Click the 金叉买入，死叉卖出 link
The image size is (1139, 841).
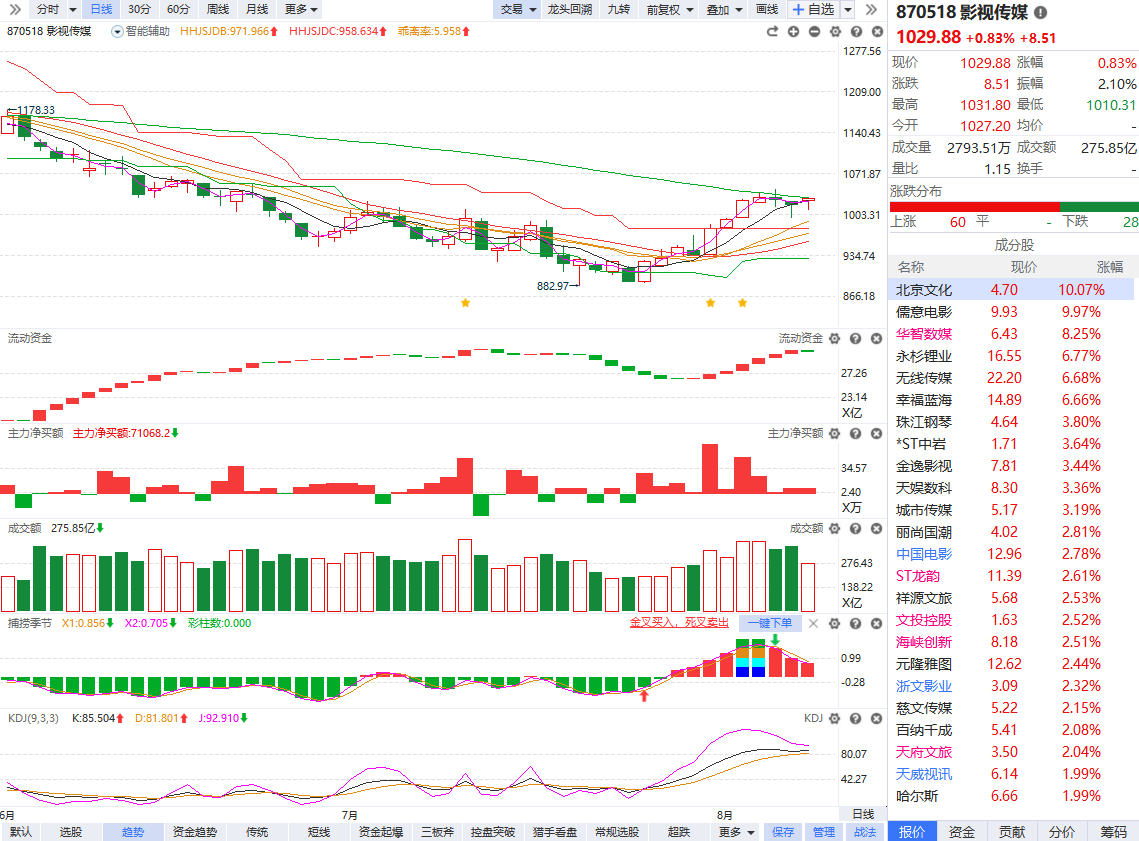click(679, 623)
